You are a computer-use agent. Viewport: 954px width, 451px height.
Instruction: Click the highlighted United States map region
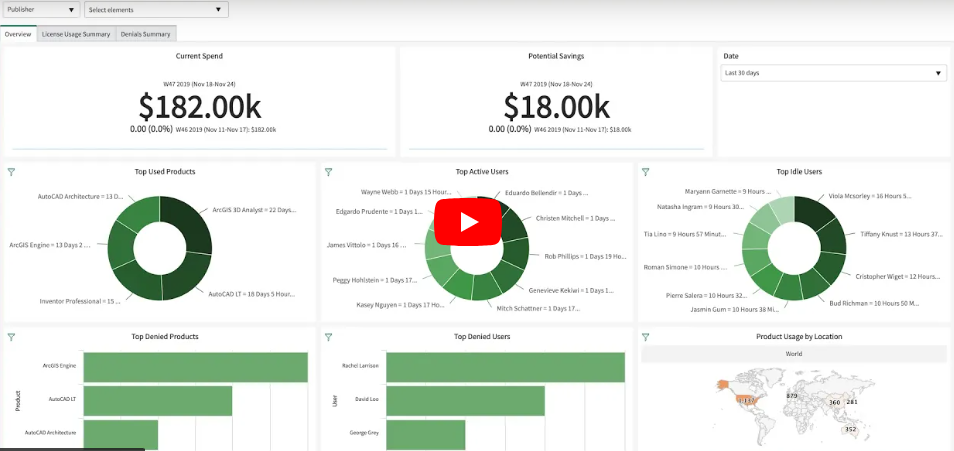pos(748,400)
